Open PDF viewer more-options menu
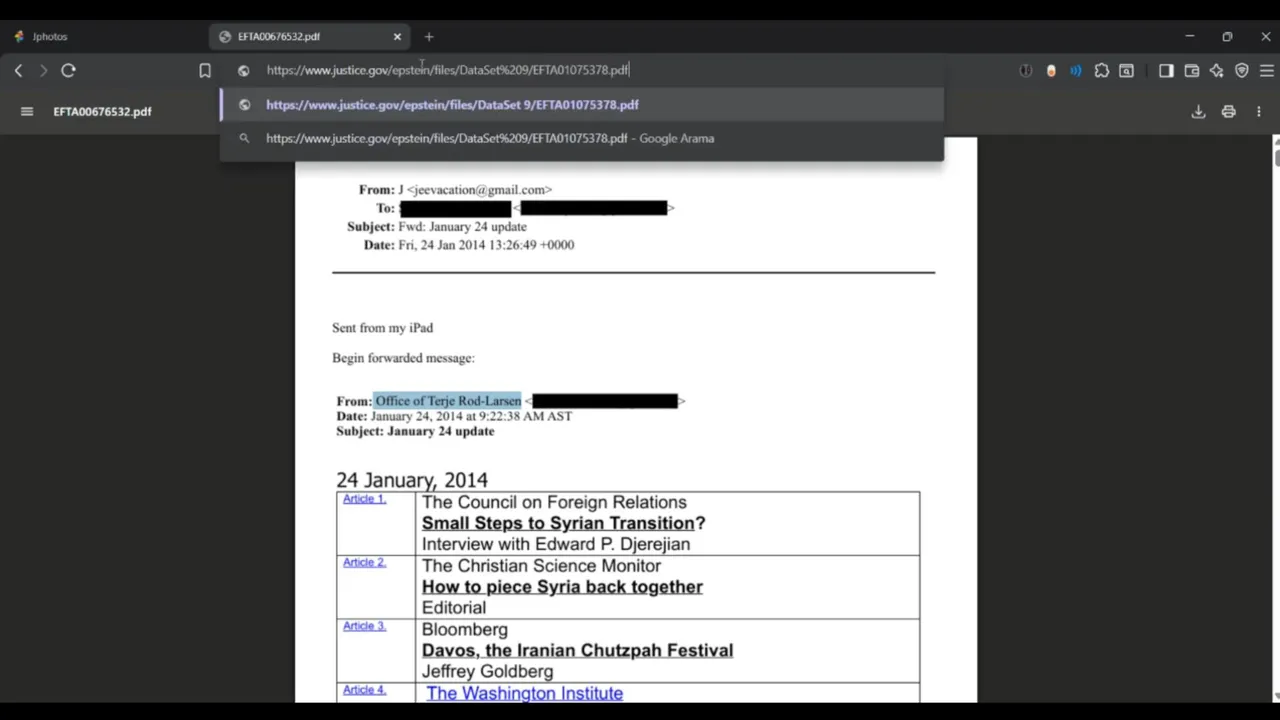 click(1259, 111)
